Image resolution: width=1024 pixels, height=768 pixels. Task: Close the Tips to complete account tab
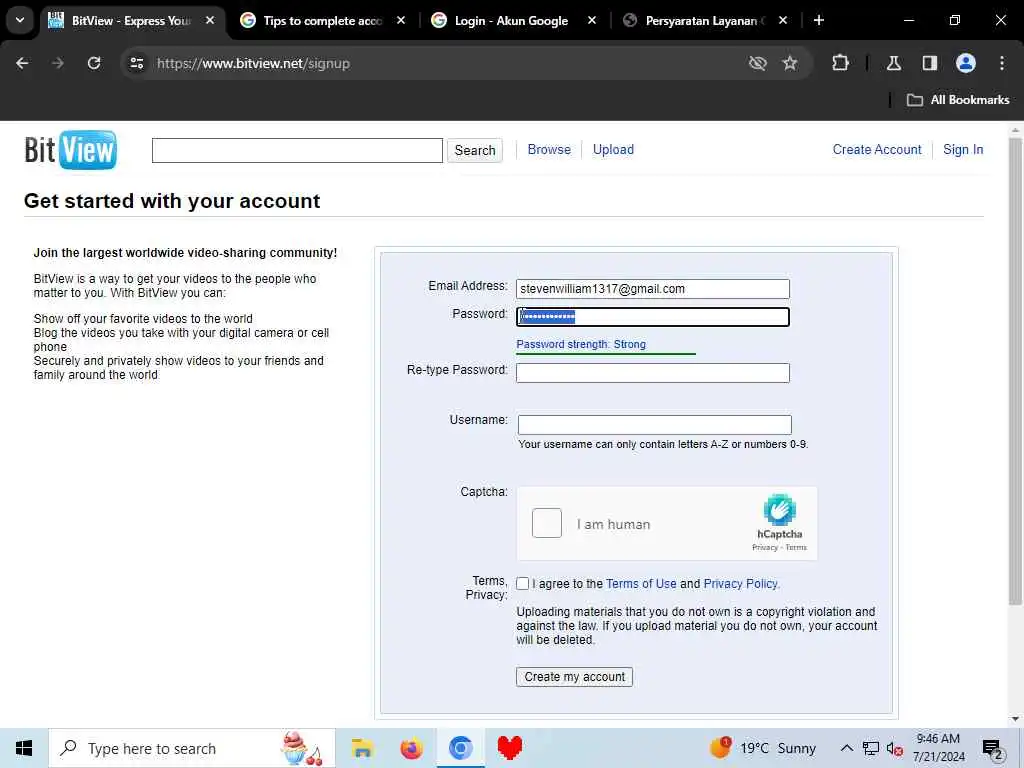[x=401, y=20]
